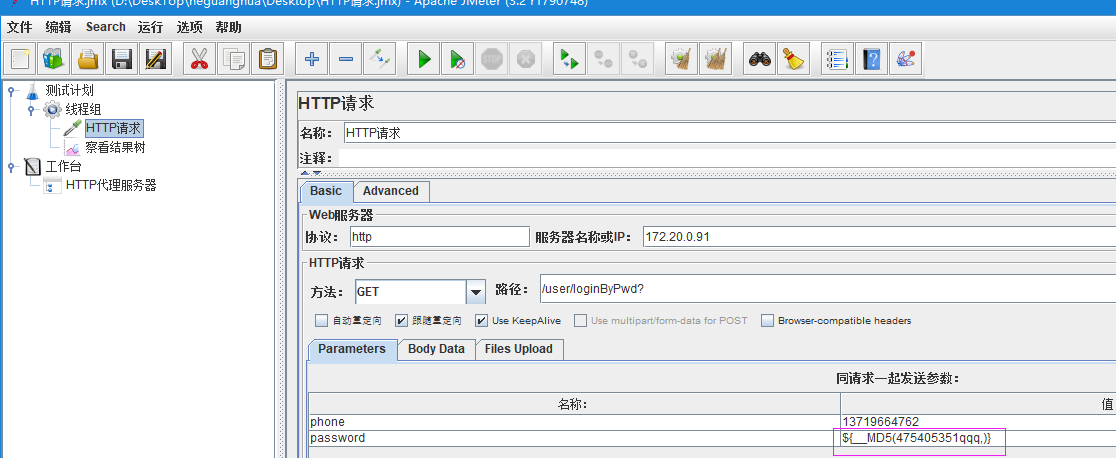Image resolution: width=1116 pixels, height=458 pixels.
Task: Click the 协议 field containing http
Action: [440, 236]
